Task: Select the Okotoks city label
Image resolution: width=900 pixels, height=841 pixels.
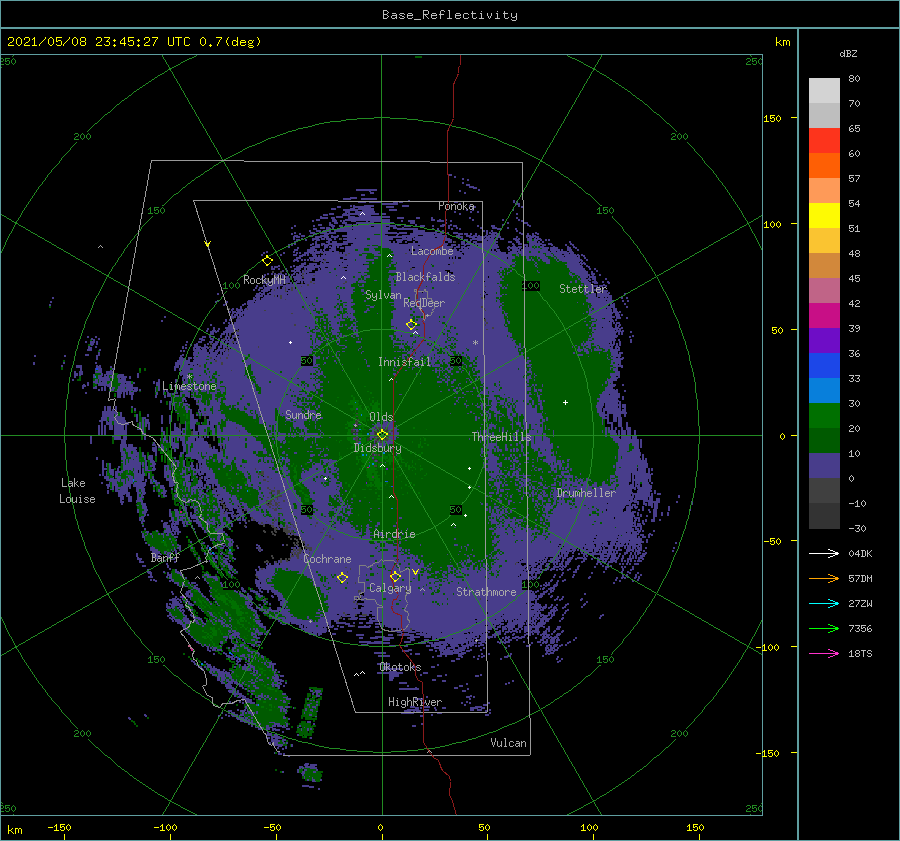Action: tap(400, 667)
